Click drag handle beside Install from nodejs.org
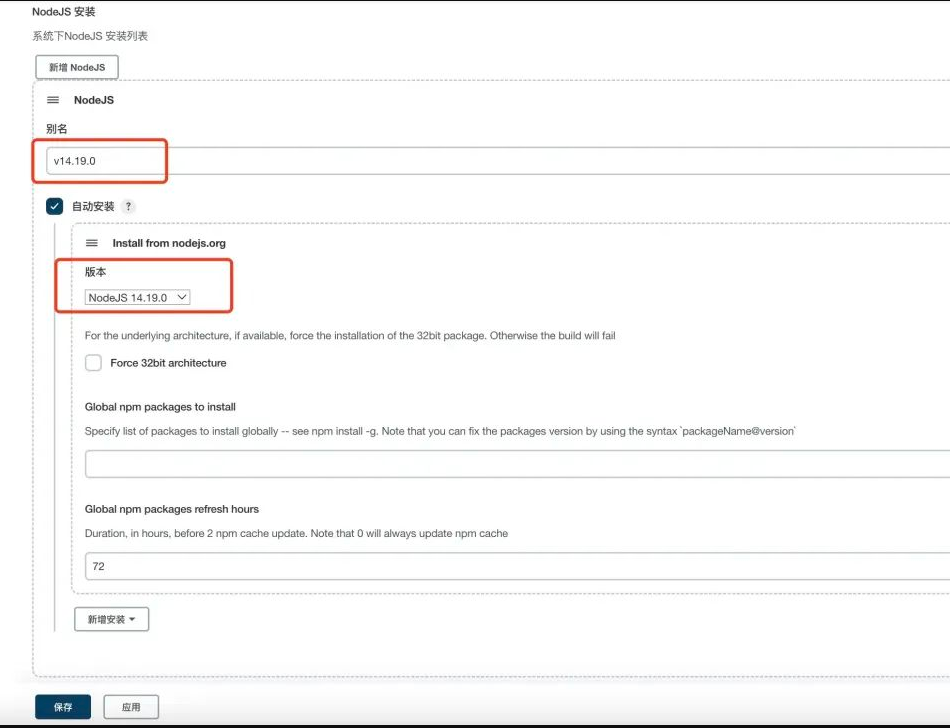The image size is (950, 728). pyautogui.click(x=91, y=243)
